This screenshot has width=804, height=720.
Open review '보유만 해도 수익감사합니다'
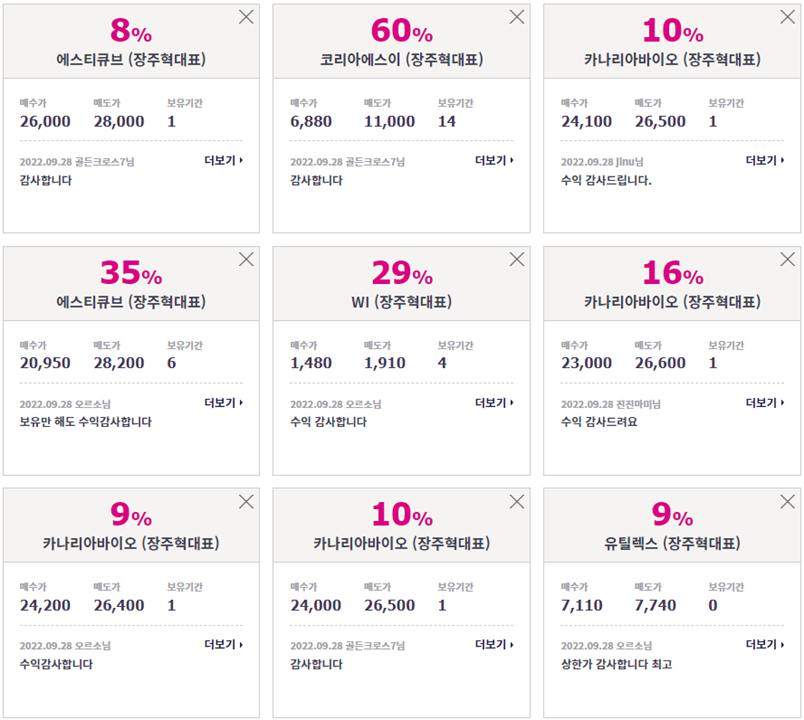(x=86, y=422)
